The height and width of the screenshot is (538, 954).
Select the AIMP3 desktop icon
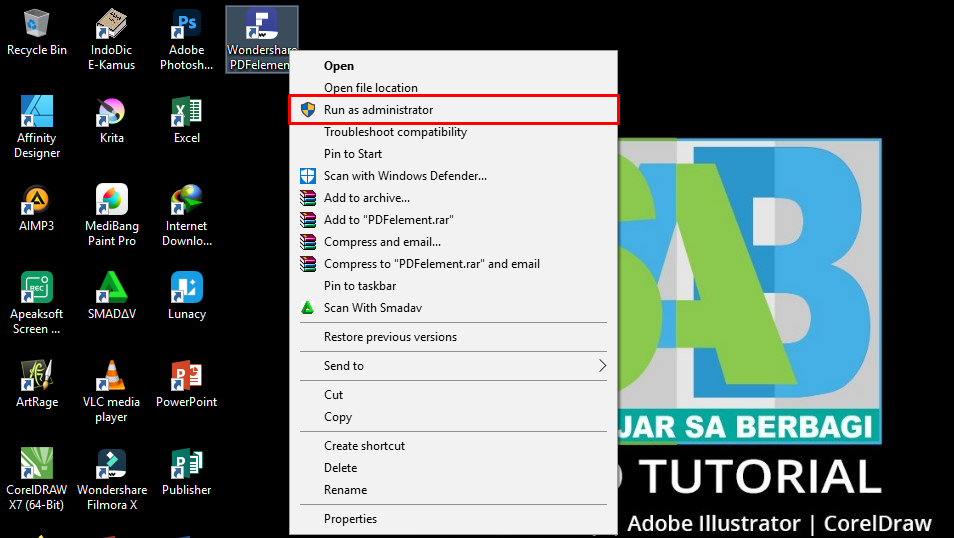(x=37, y=208)
